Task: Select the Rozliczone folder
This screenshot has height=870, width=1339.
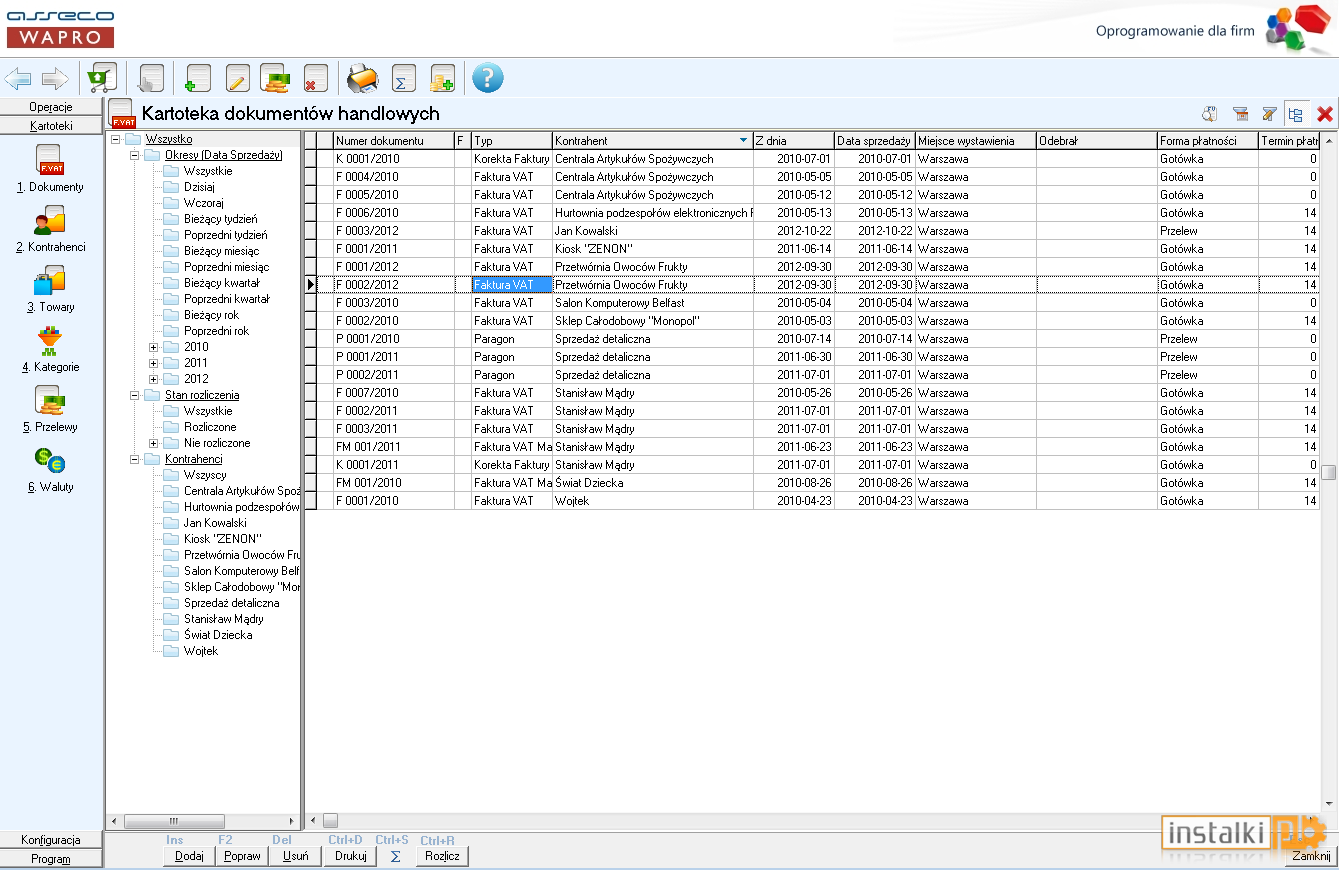Action: tap(210, 427)
